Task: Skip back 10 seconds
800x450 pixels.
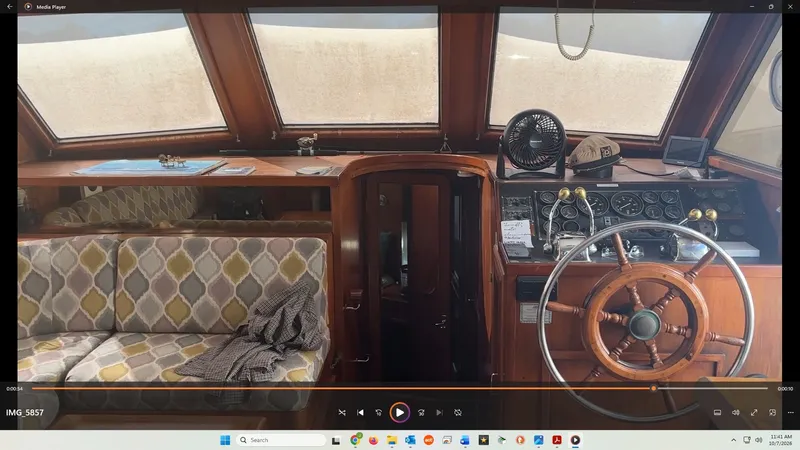Action: (379, 412)
